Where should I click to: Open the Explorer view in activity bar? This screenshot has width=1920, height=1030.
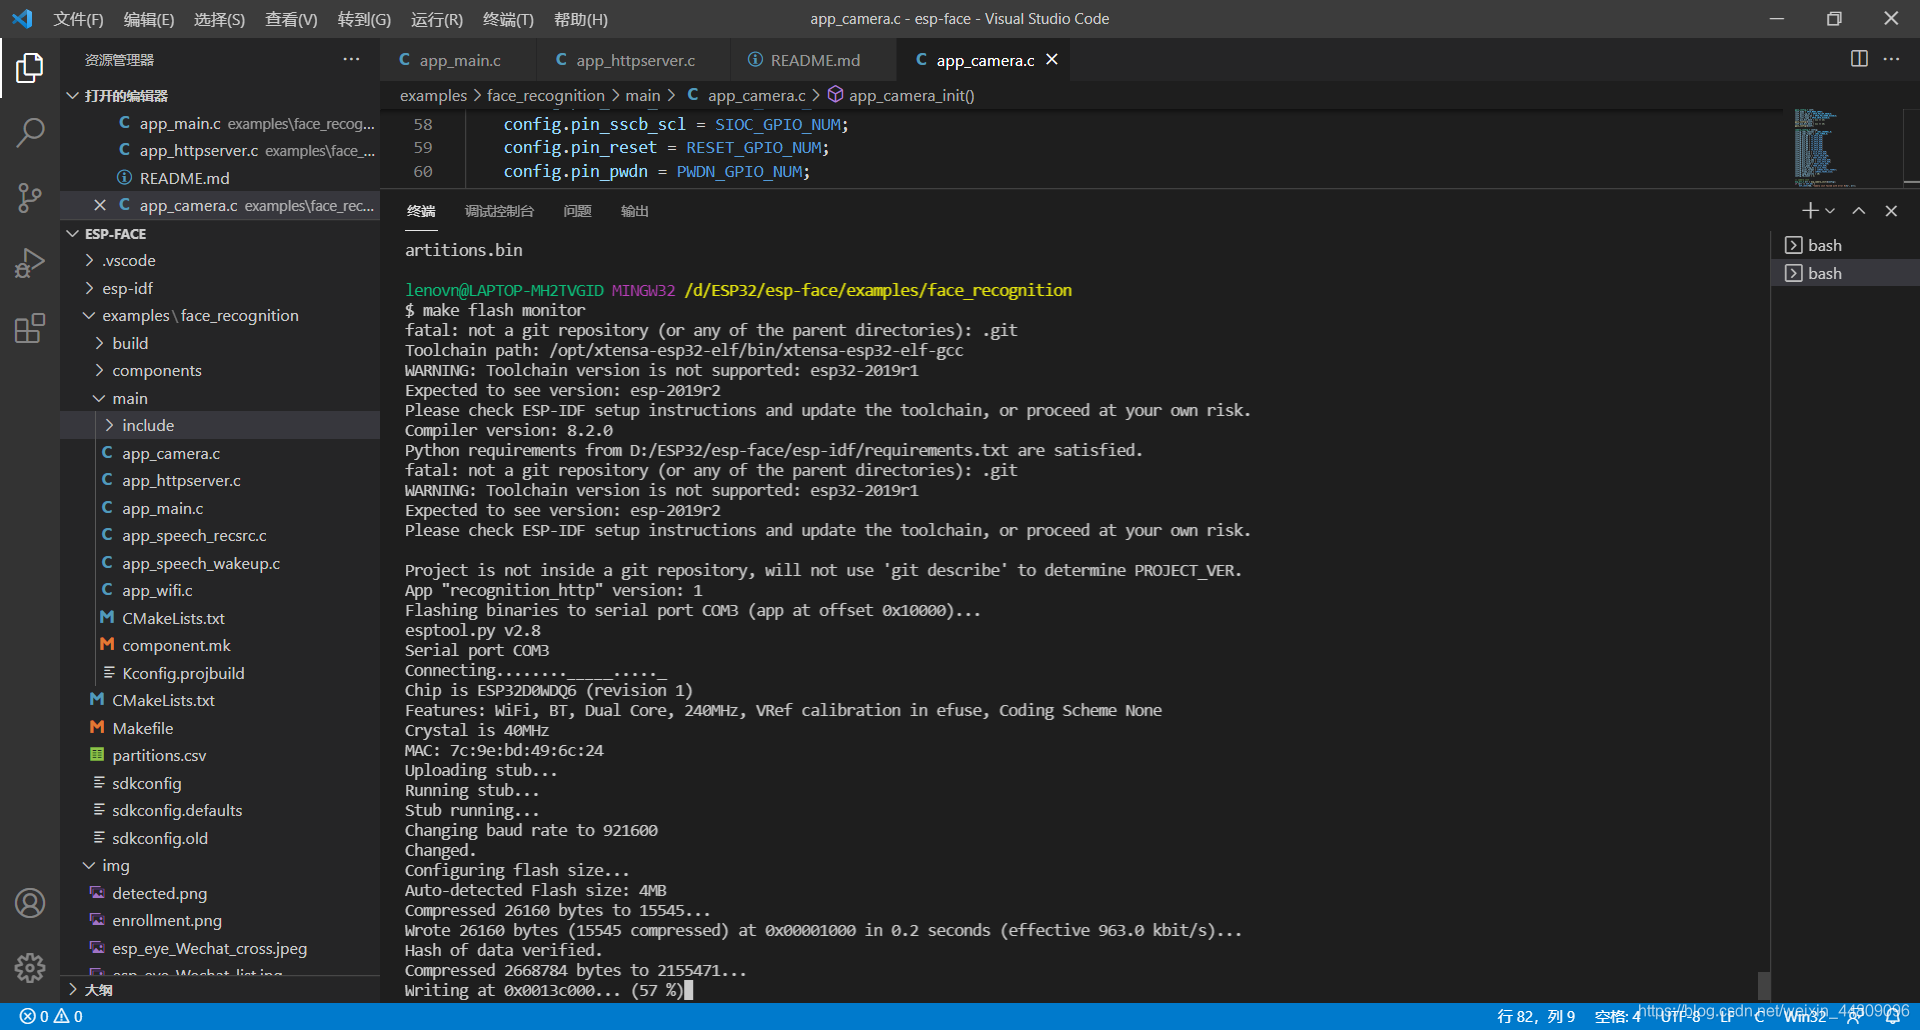pyautogui.click(x=30, y=68)
